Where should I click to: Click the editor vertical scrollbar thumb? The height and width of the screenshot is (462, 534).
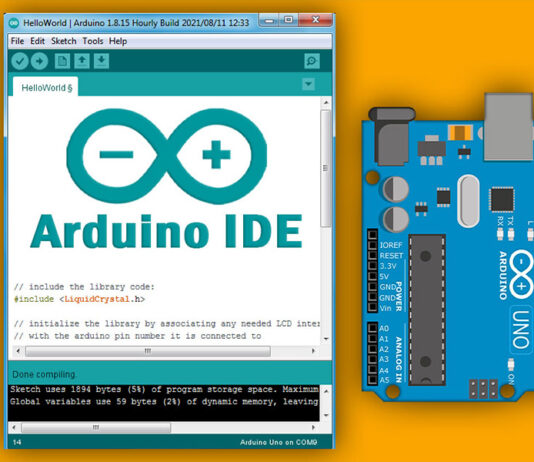coord(326,168)
